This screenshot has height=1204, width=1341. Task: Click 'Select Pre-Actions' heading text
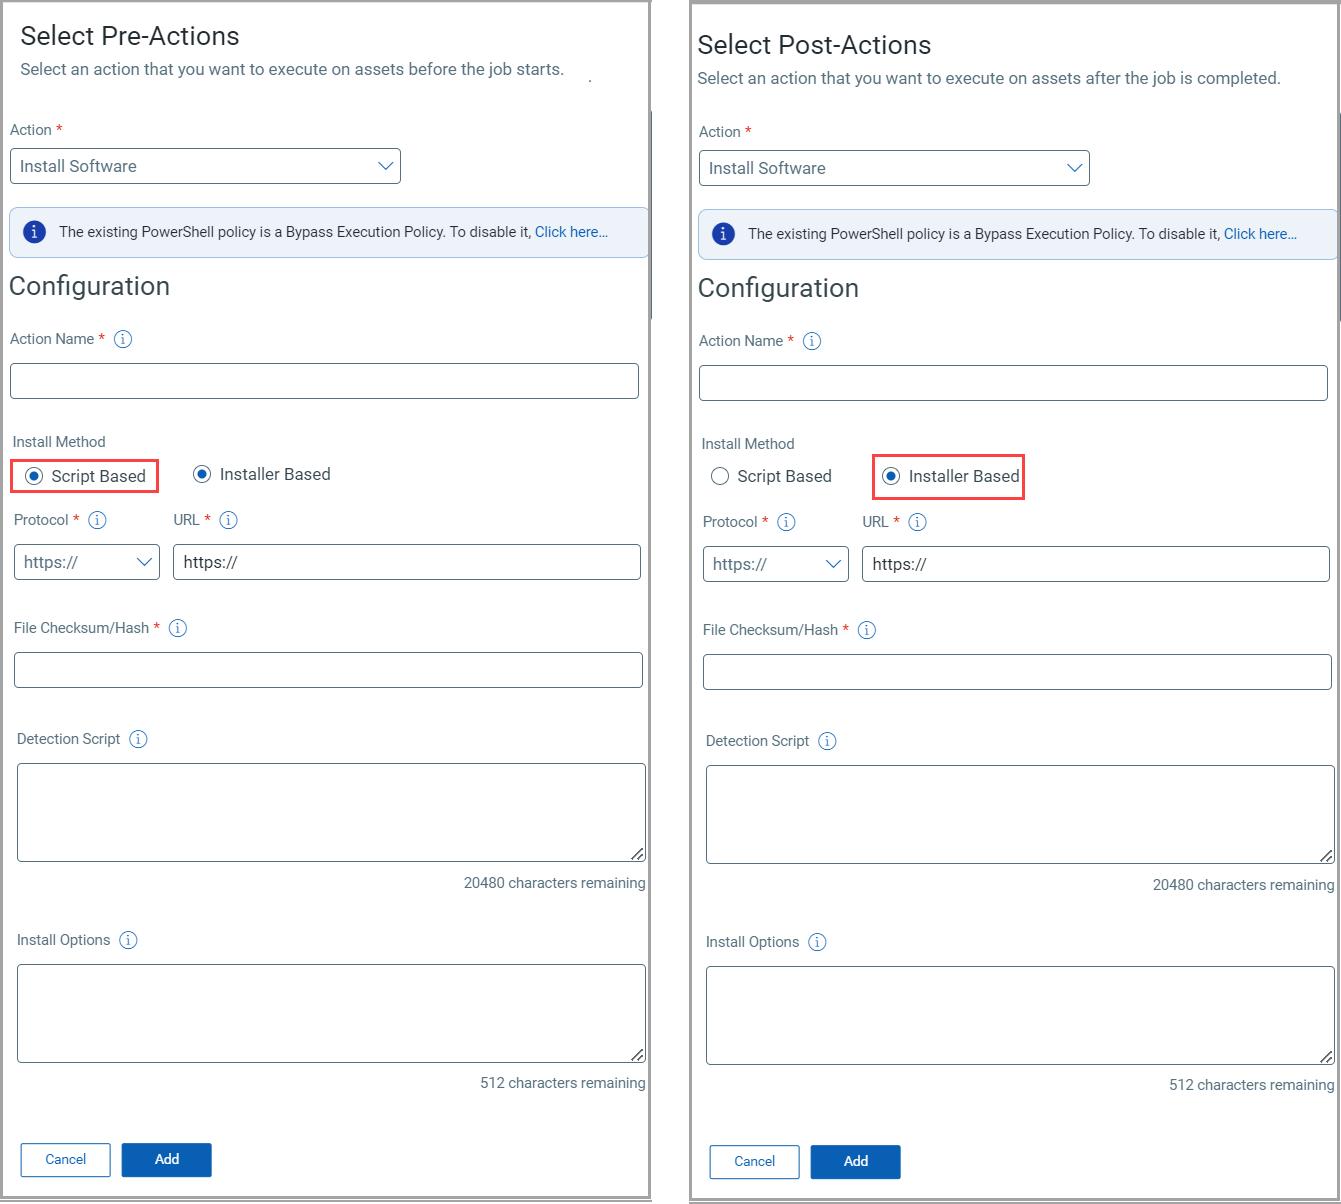pos(130,36)
